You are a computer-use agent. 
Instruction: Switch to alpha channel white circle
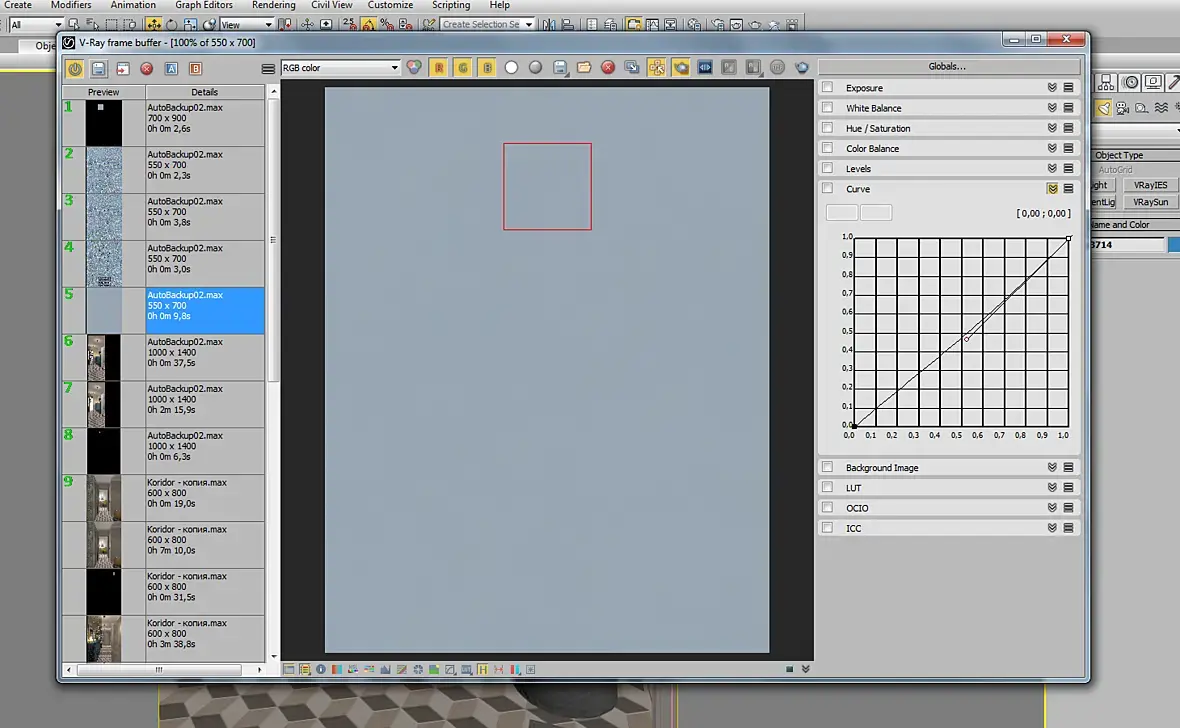(x=511, y=68)
